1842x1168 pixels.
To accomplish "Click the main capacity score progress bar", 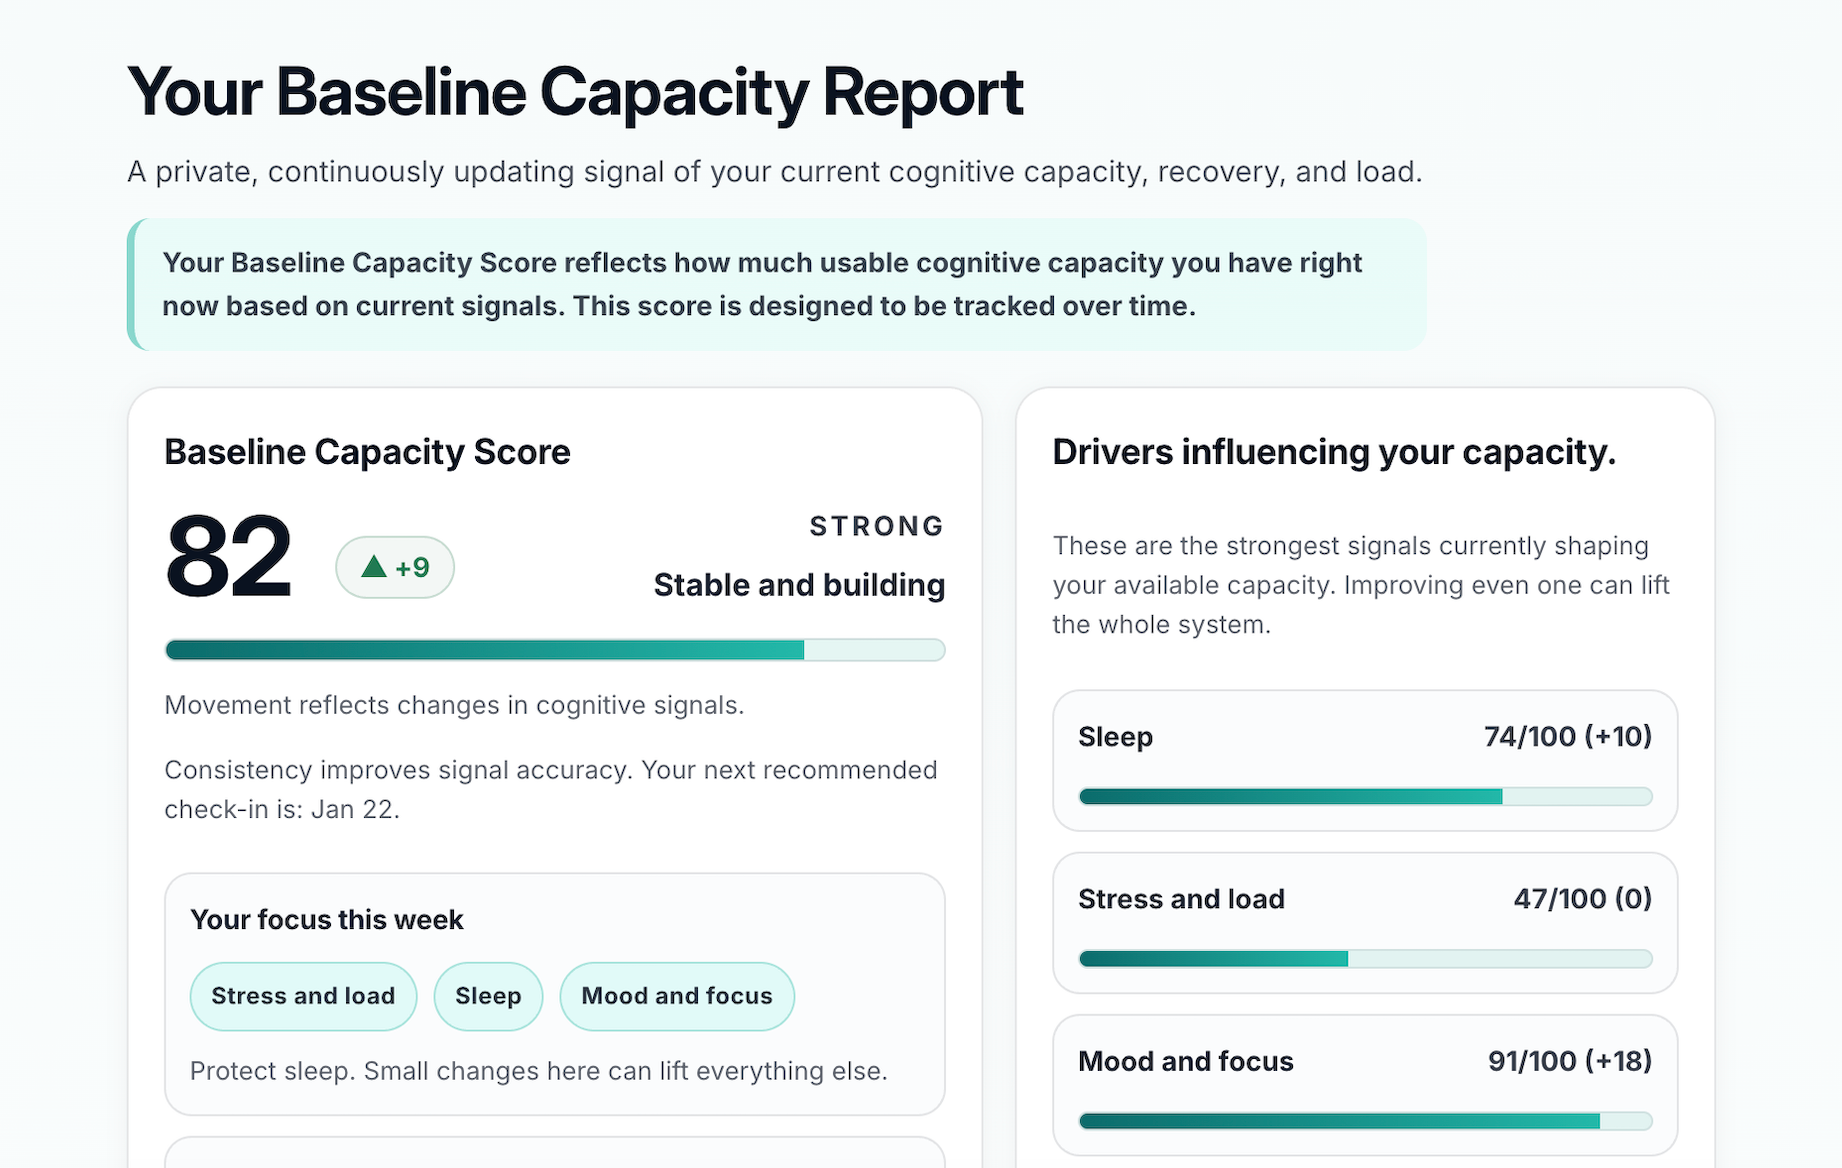I will click(554, 650).
